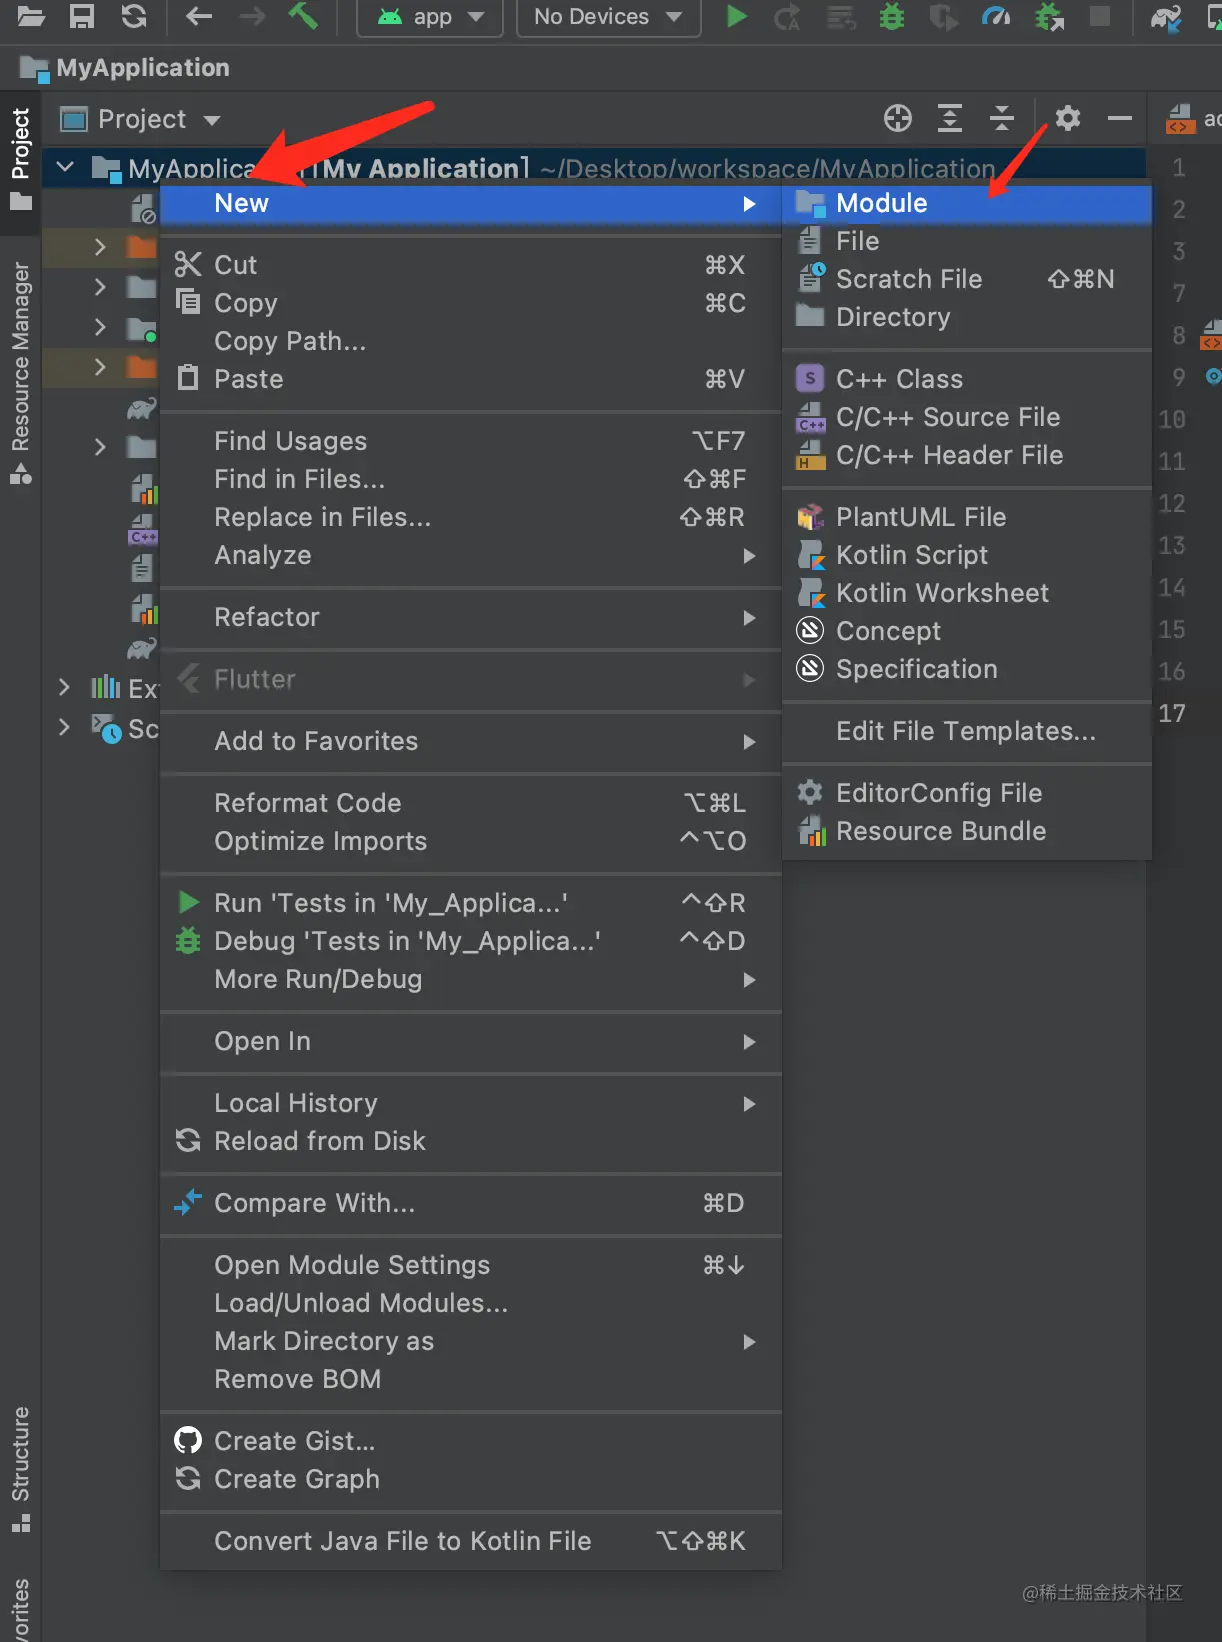Click Open Module Settings menu item
This screenshot has height=1642, width=1222.
coord(471,1265)
